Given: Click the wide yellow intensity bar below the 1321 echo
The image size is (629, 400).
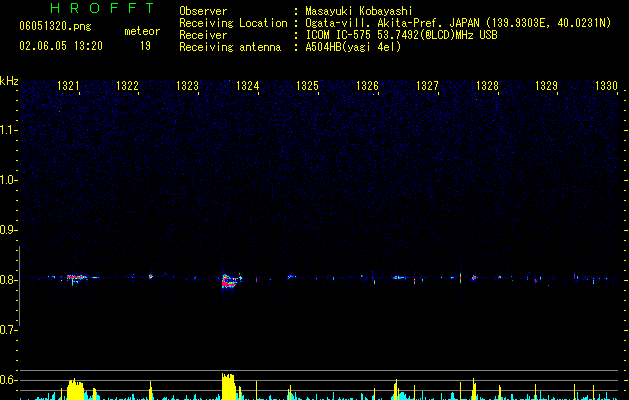Looking at the screenshot, I should [75, 389].
